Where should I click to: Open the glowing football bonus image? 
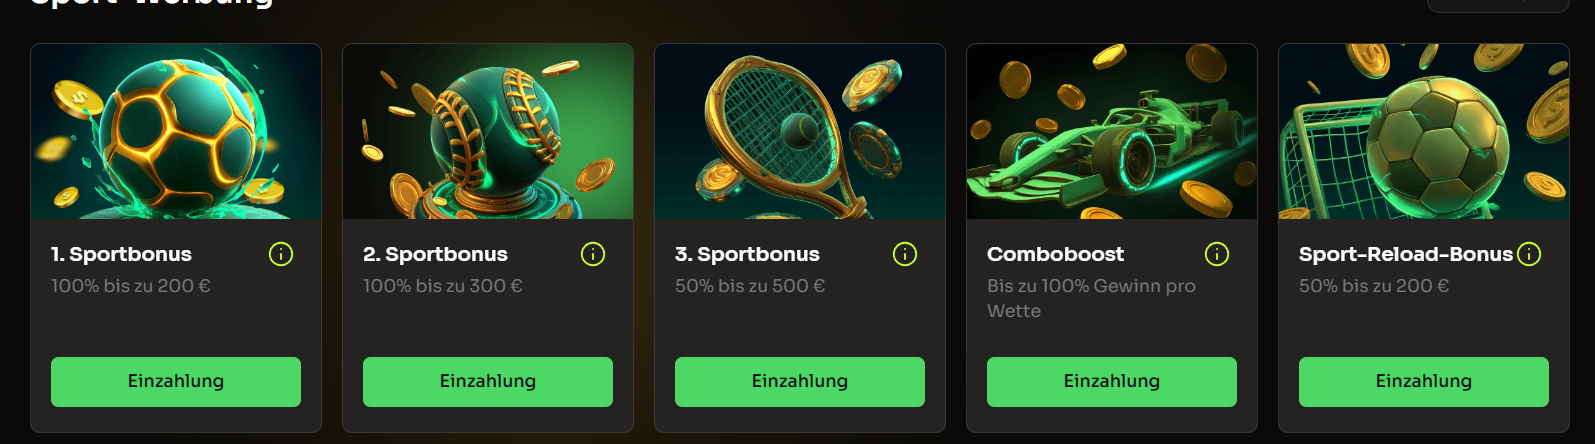pos(176,131)
